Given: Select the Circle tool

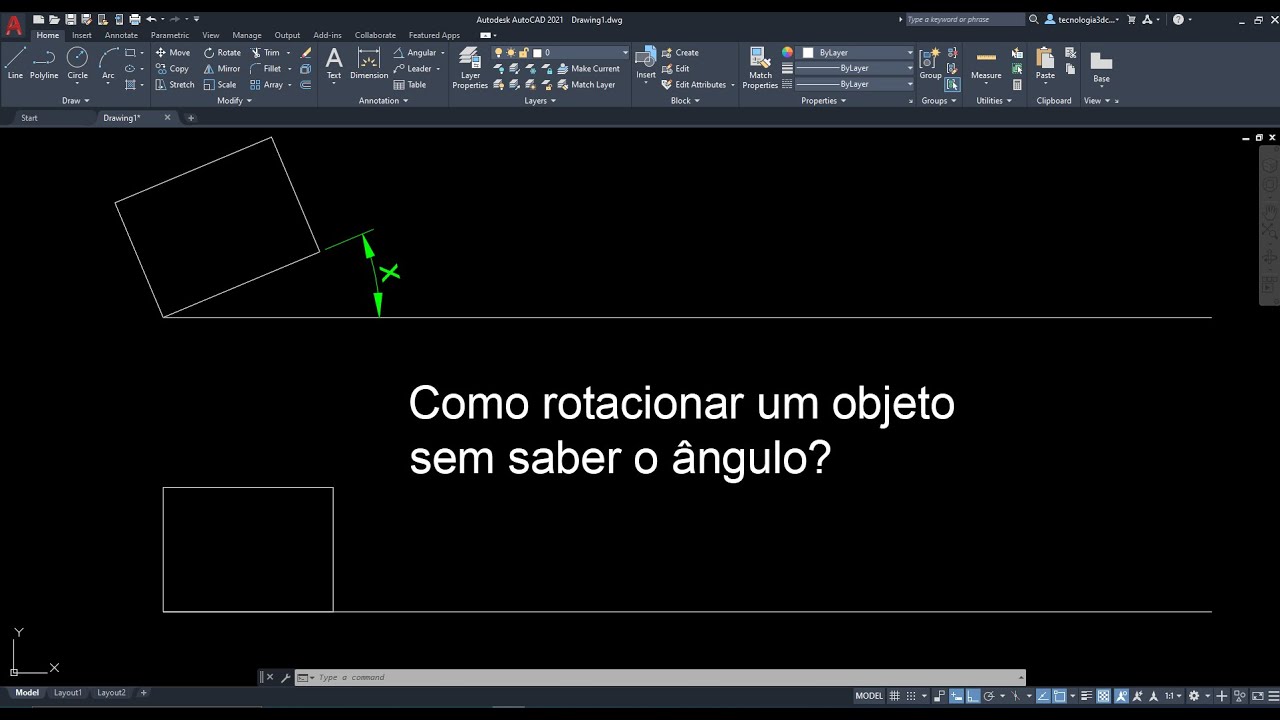Looking at the screenshot, I should pos(77,63).
